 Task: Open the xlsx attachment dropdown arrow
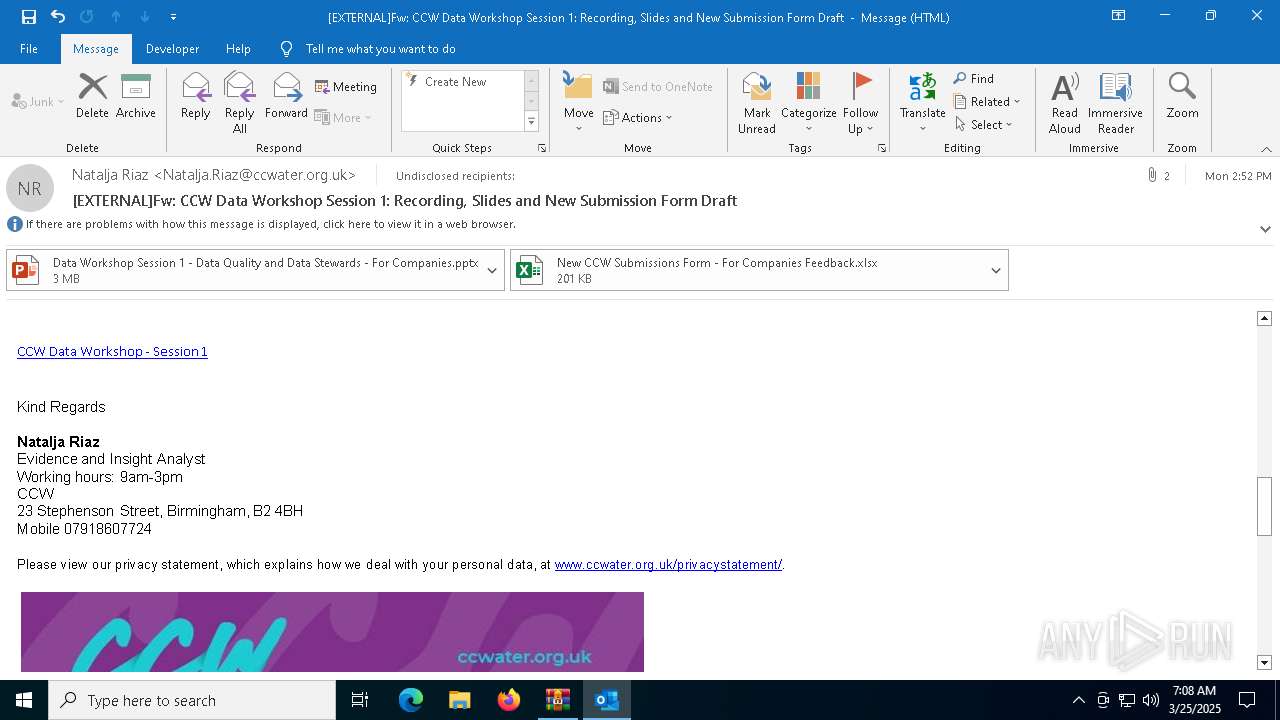(x=996, y=271)
